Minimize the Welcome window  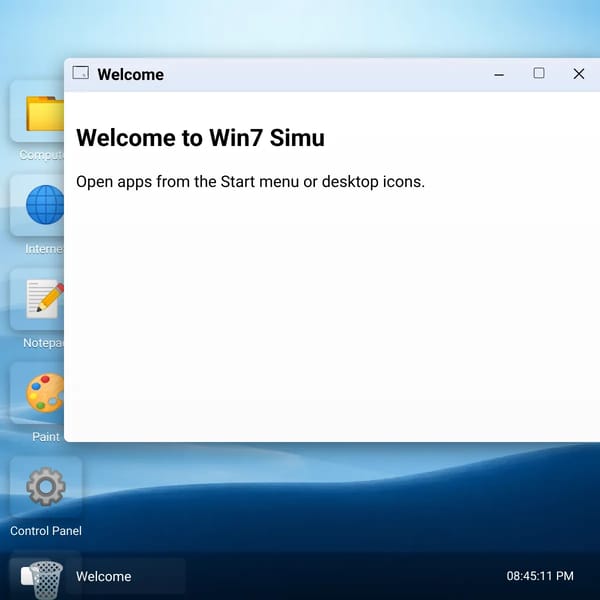click(x=499, y=74)
